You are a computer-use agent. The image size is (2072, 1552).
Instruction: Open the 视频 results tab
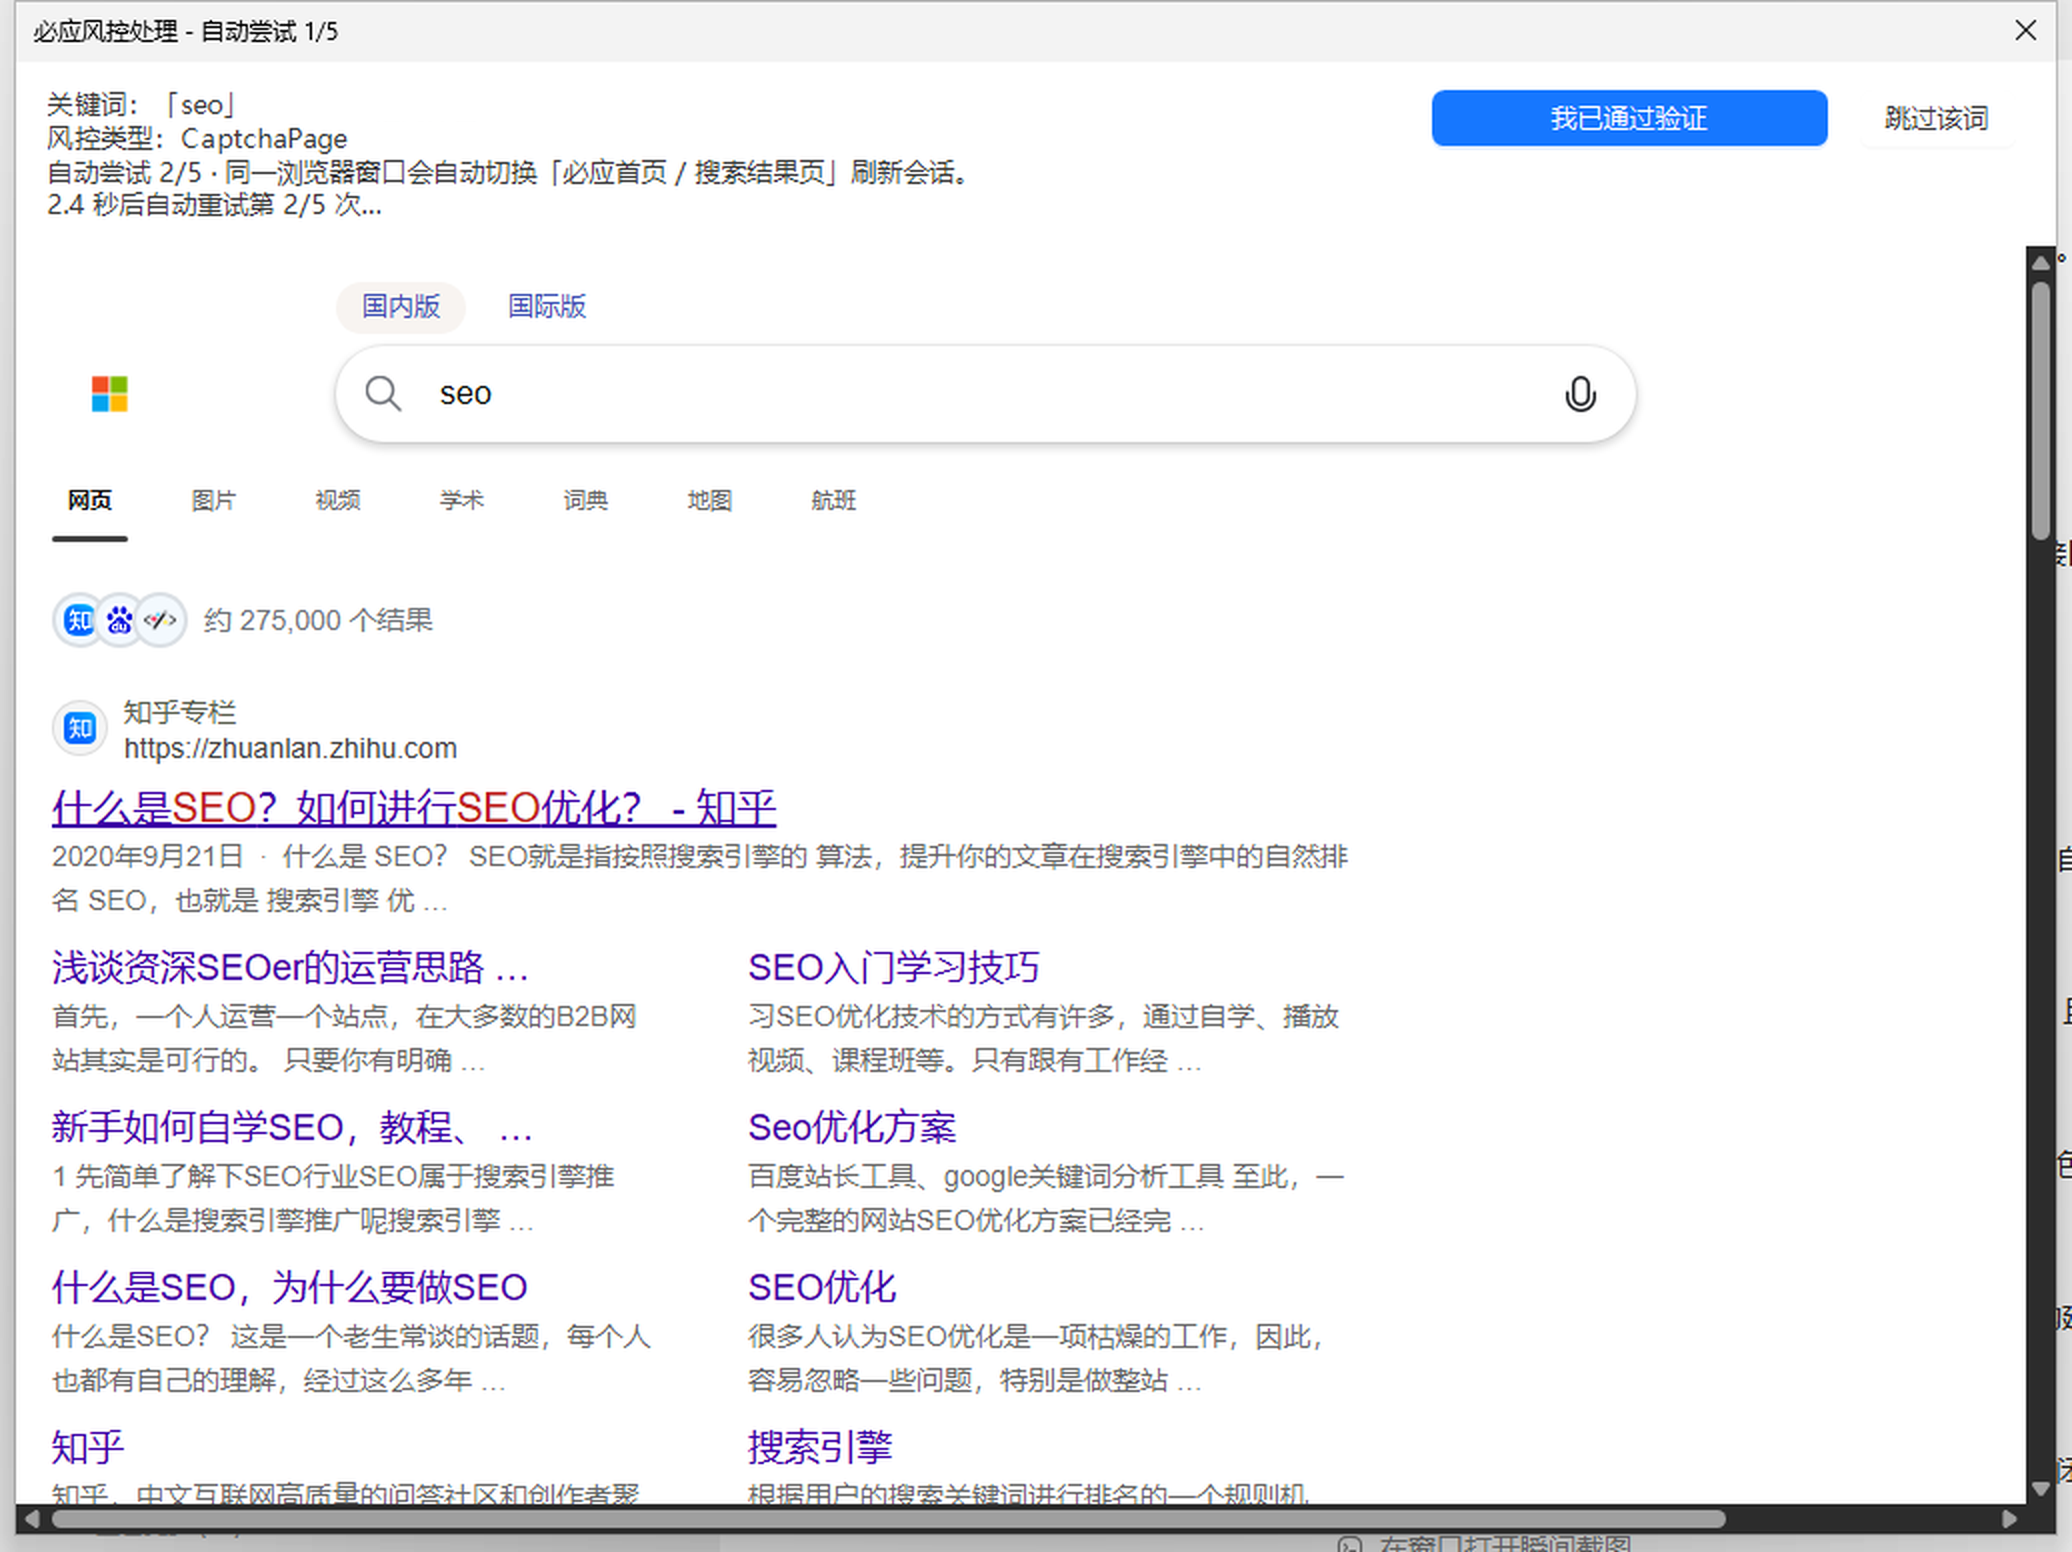coord(338,500)
